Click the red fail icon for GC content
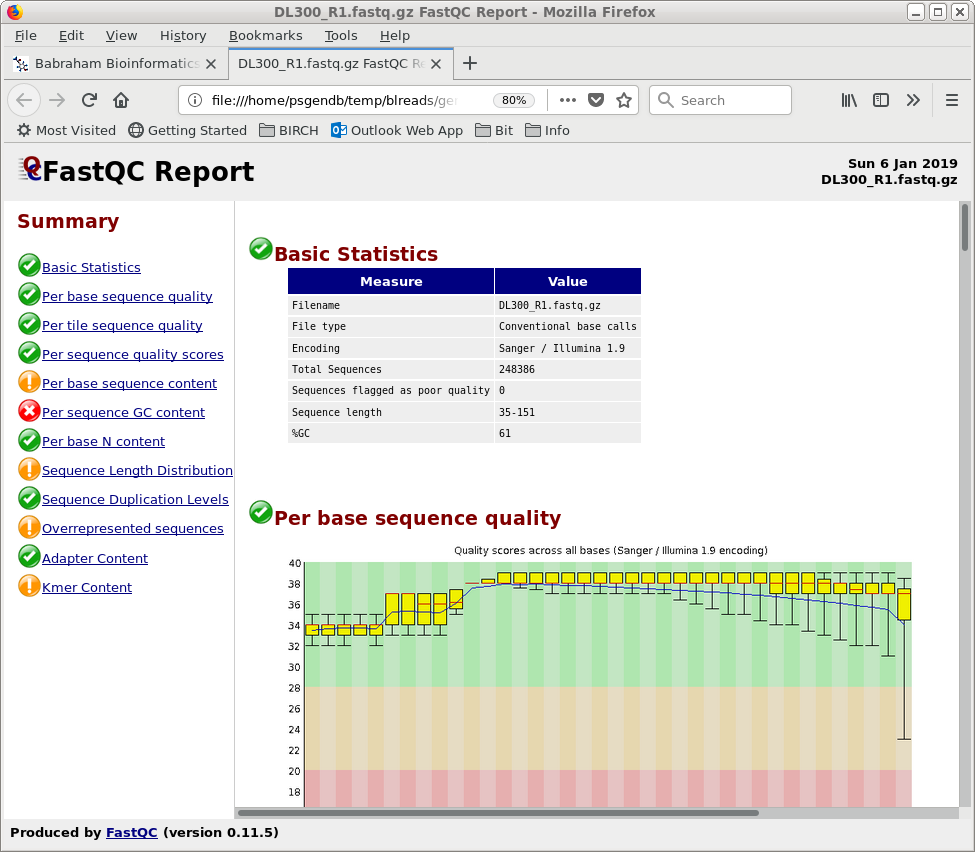 (29, 411)
